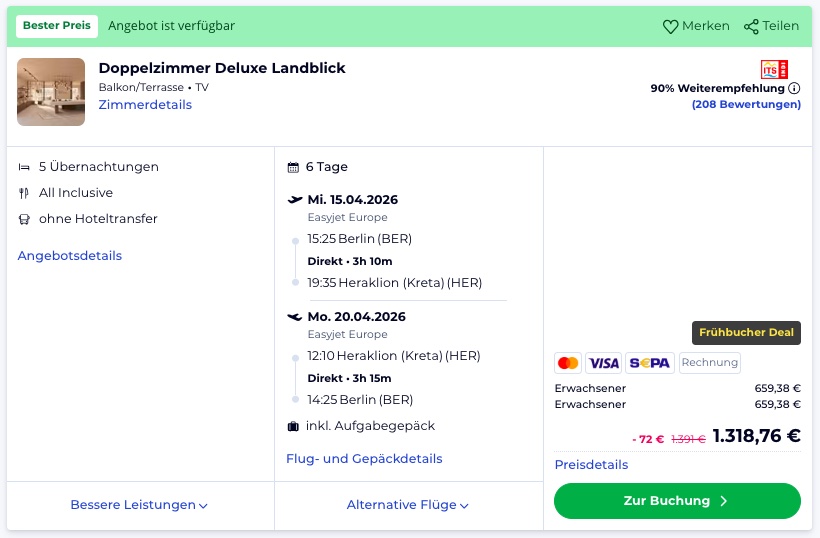The width and height of the screenshot is (820, 538).
Task: Open the Angebotsdetails link
Action: click(x=70, y=256)
